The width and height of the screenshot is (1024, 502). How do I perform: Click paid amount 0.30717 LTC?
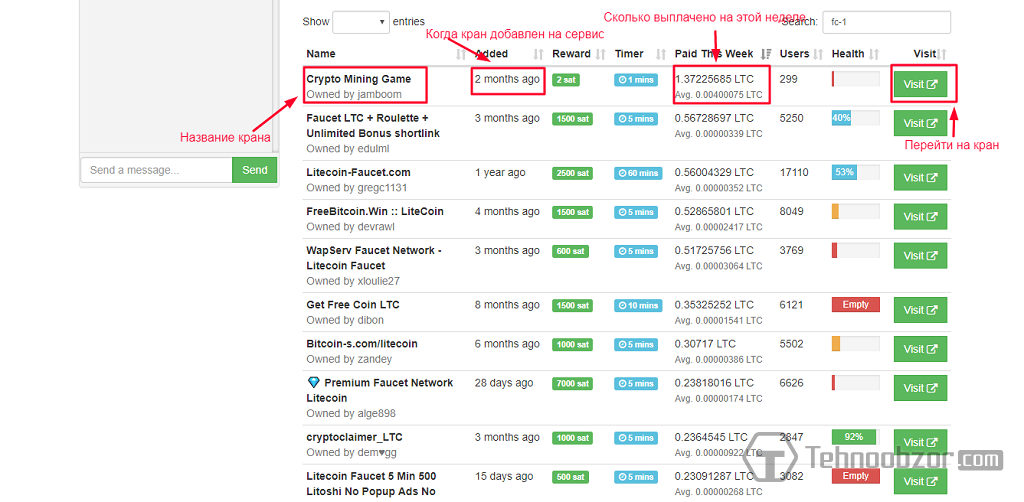click(705, 344)
